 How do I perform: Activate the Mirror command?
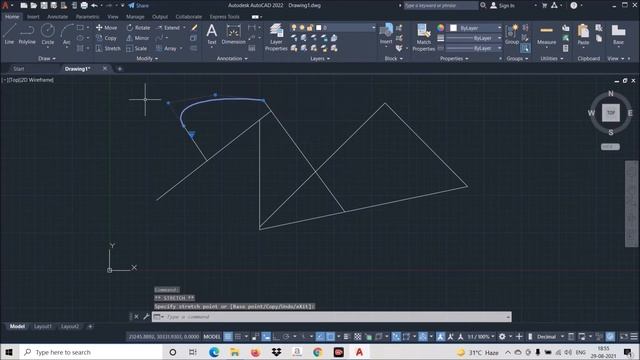pos(138,38)
